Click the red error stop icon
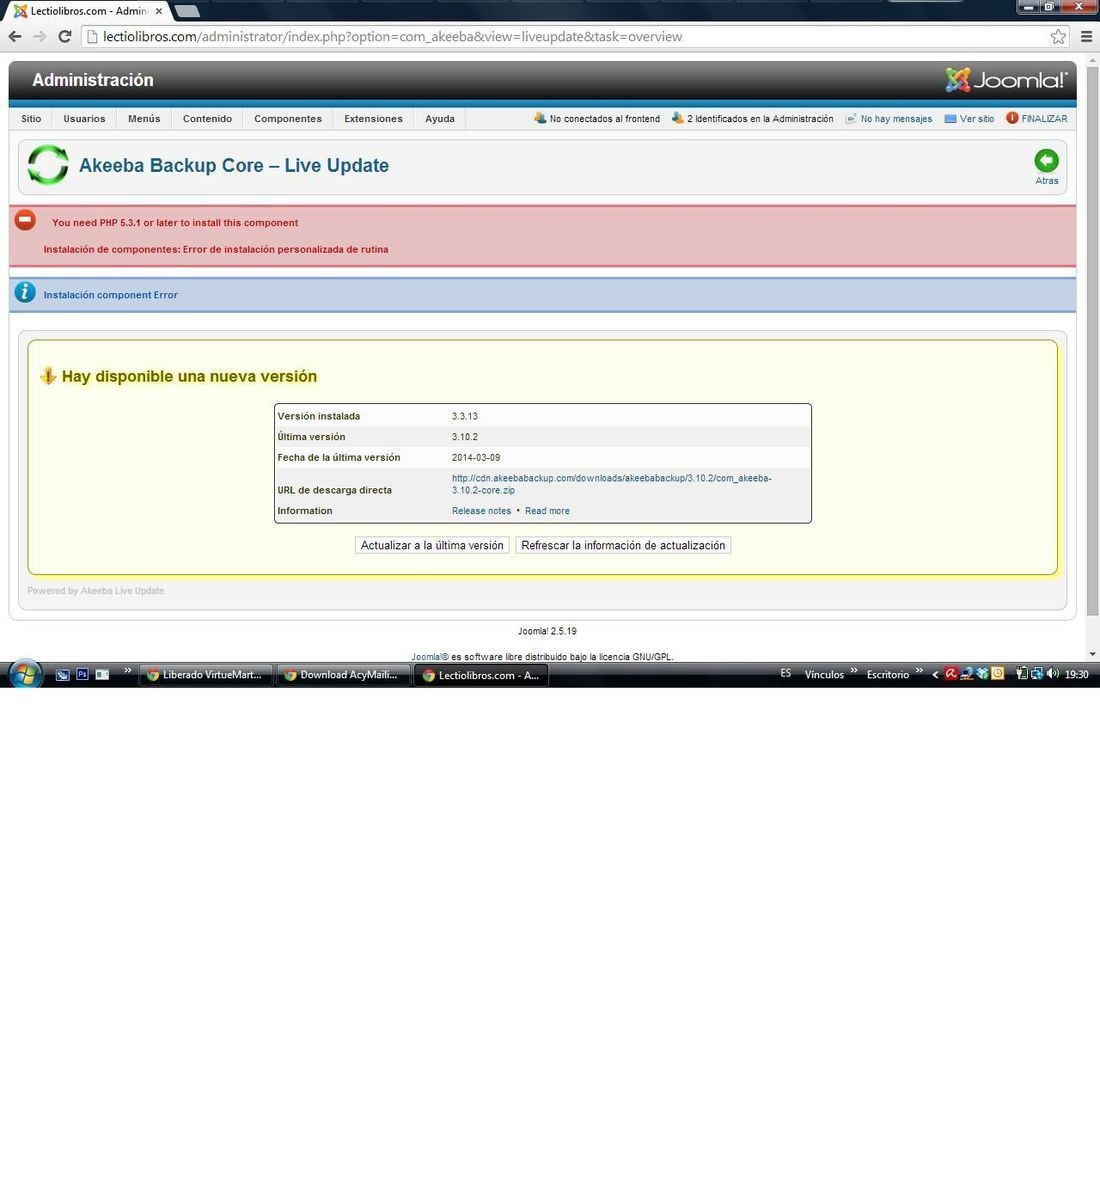 pyautogui.click(x=25, y=220)
